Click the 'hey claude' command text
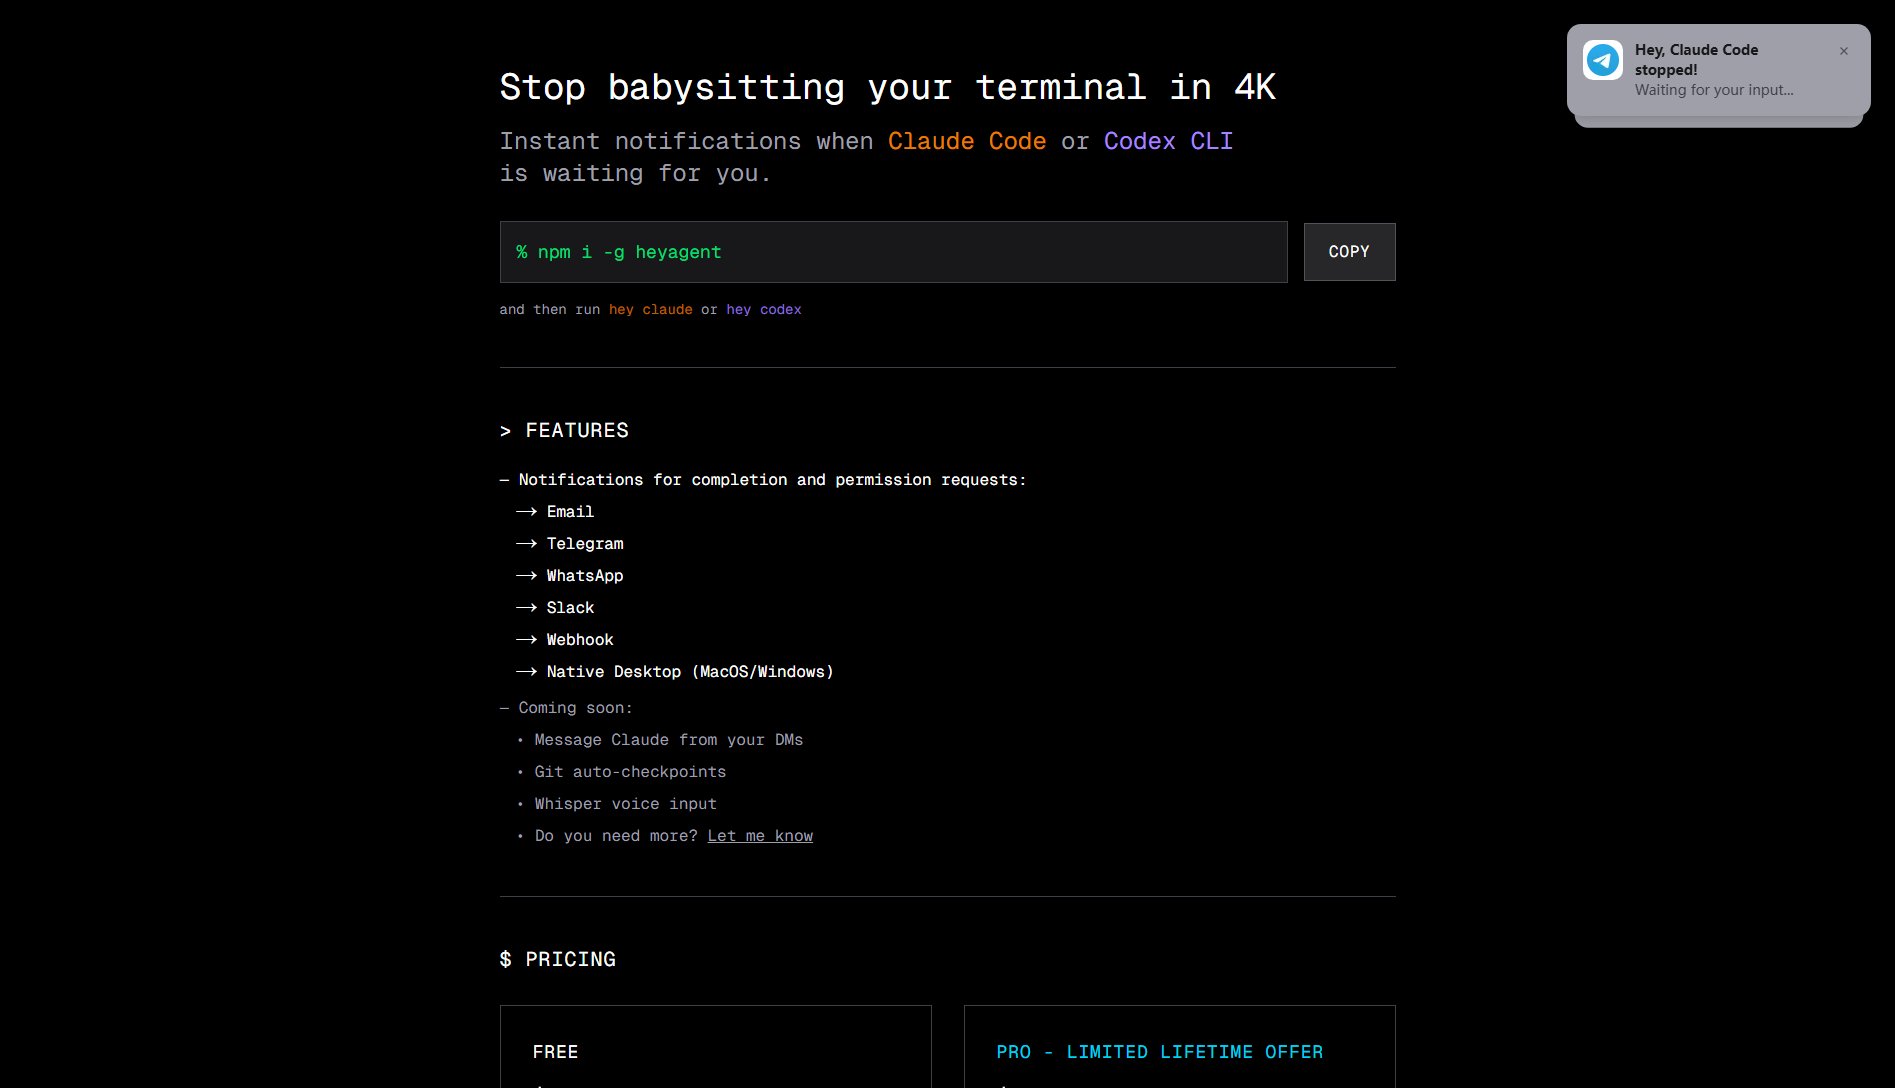The height and width of the screenshot is (1088, 1895). [650, 310]
